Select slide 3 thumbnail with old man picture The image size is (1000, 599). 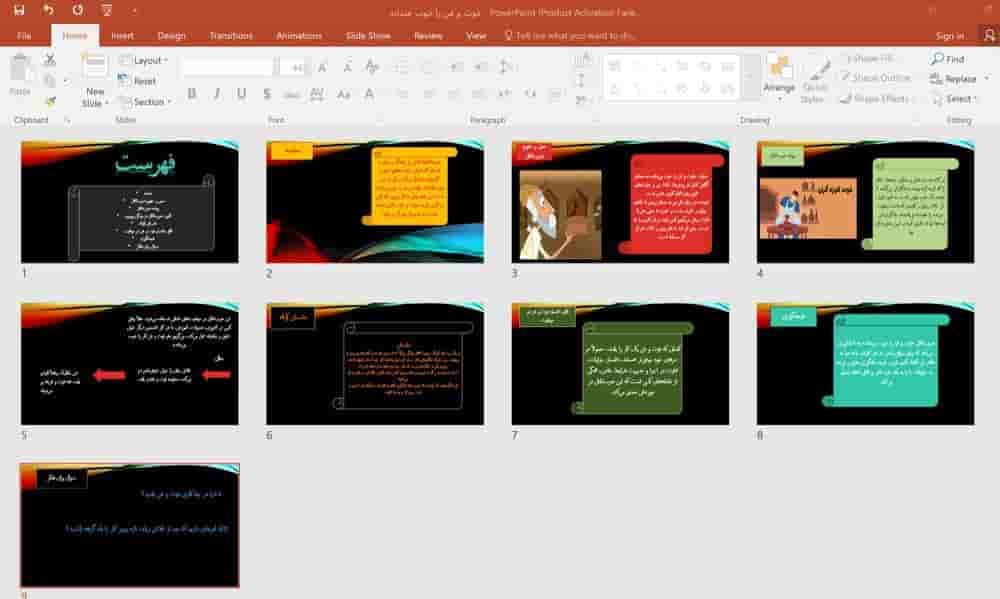(620, 202)
